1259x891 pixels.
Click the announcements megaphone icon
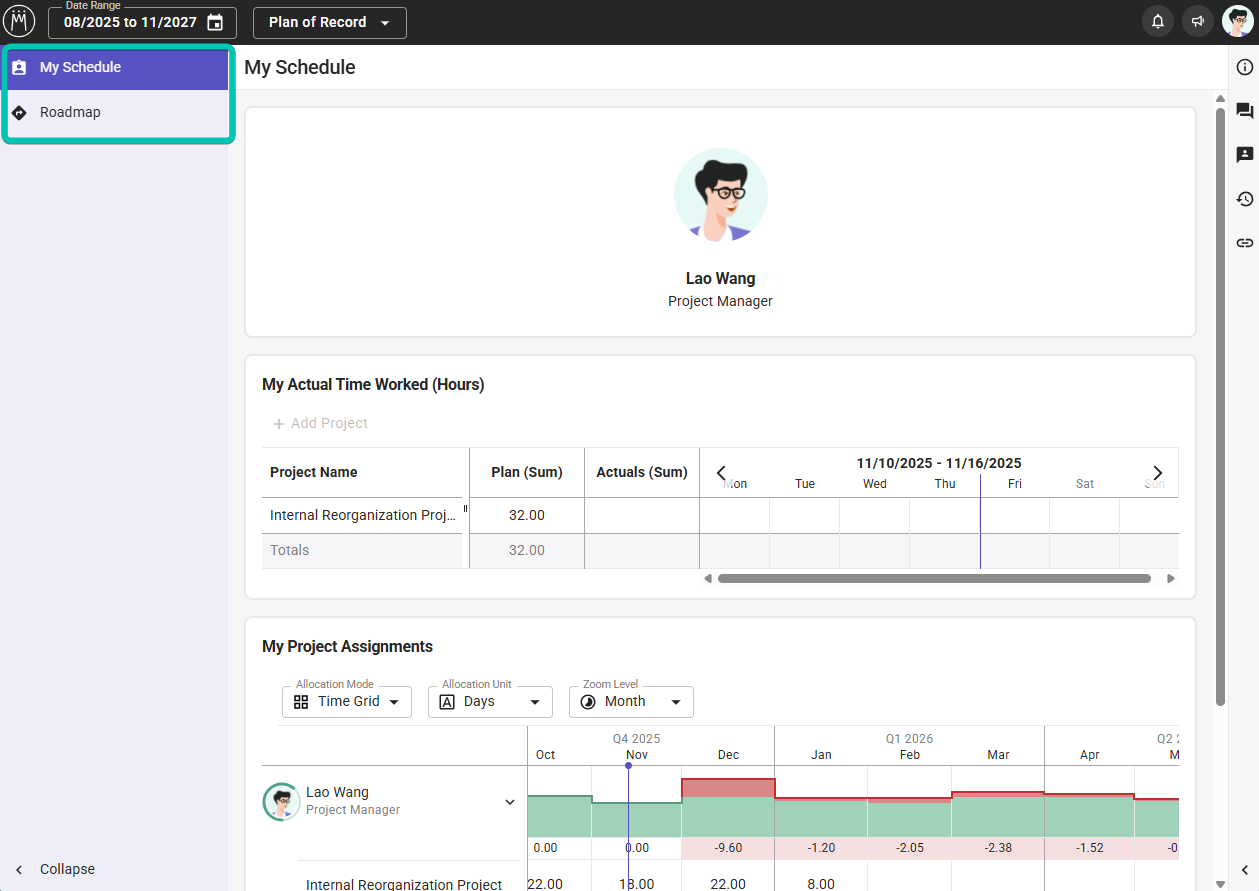pyautogui.click(x=1197, y=22)
